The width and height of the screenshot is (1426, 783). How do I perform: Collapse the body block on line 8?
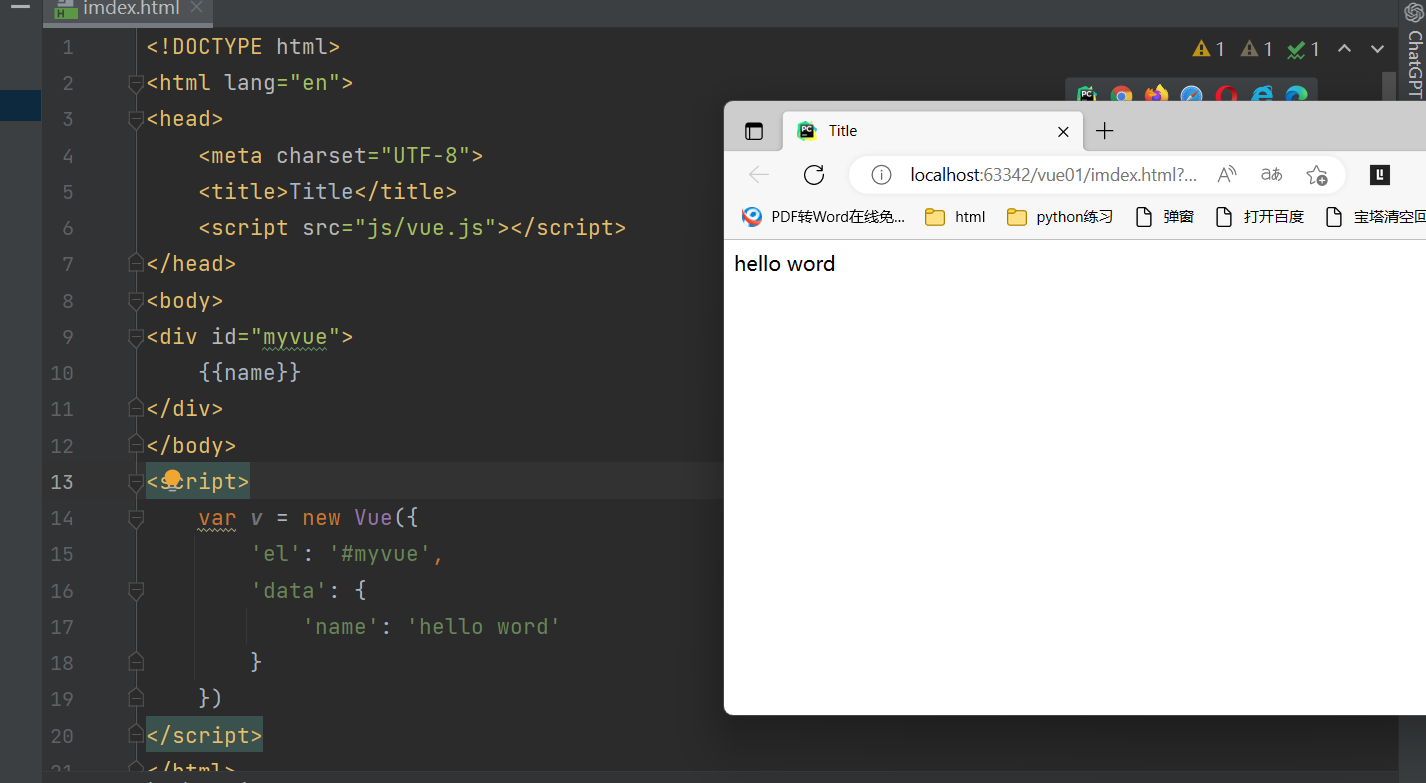[x=136, y=301]
